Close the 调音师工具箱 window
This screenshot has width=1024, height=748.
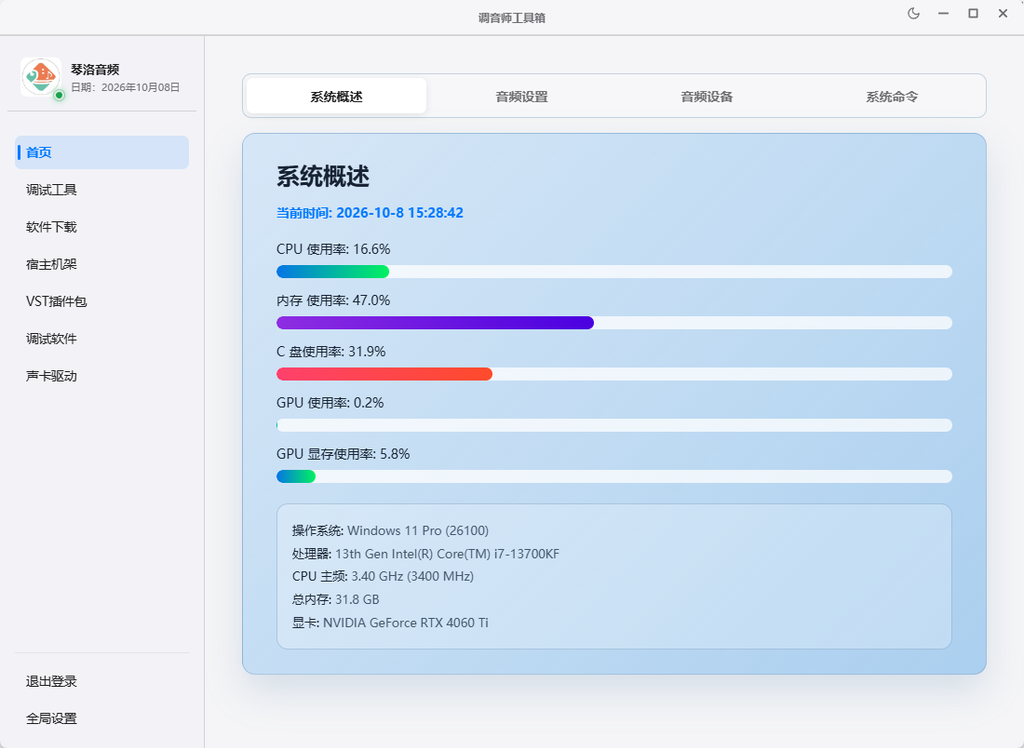click(1003, 14)
